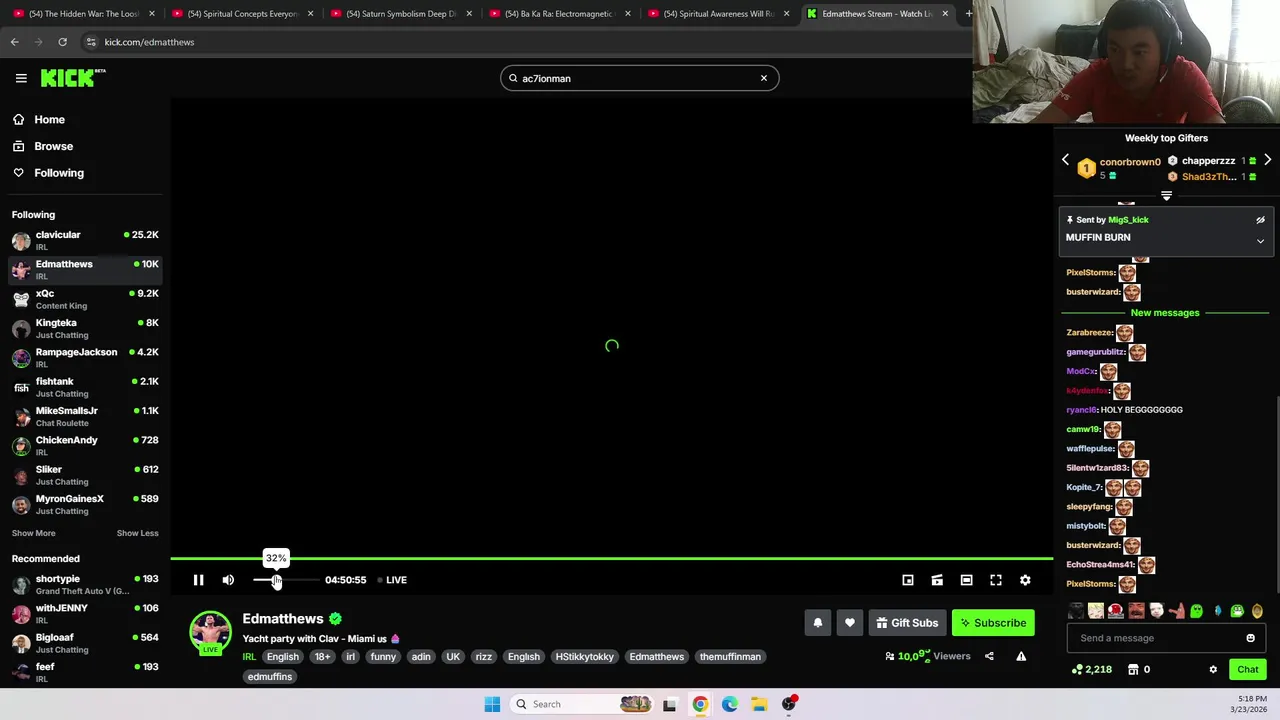Click the Edmatthews streamer avatar
Viewport: 1280px width, 720px height.
210,632
